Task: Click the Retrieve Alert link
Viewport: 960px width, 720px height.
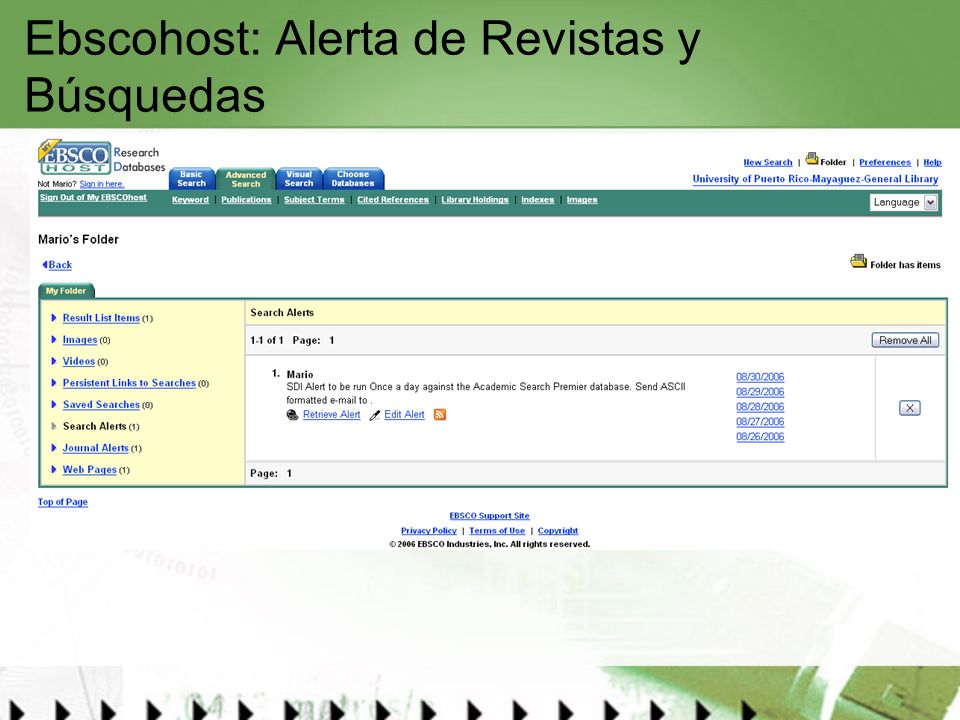Action: pyautogui.click(x=332, y=414)
